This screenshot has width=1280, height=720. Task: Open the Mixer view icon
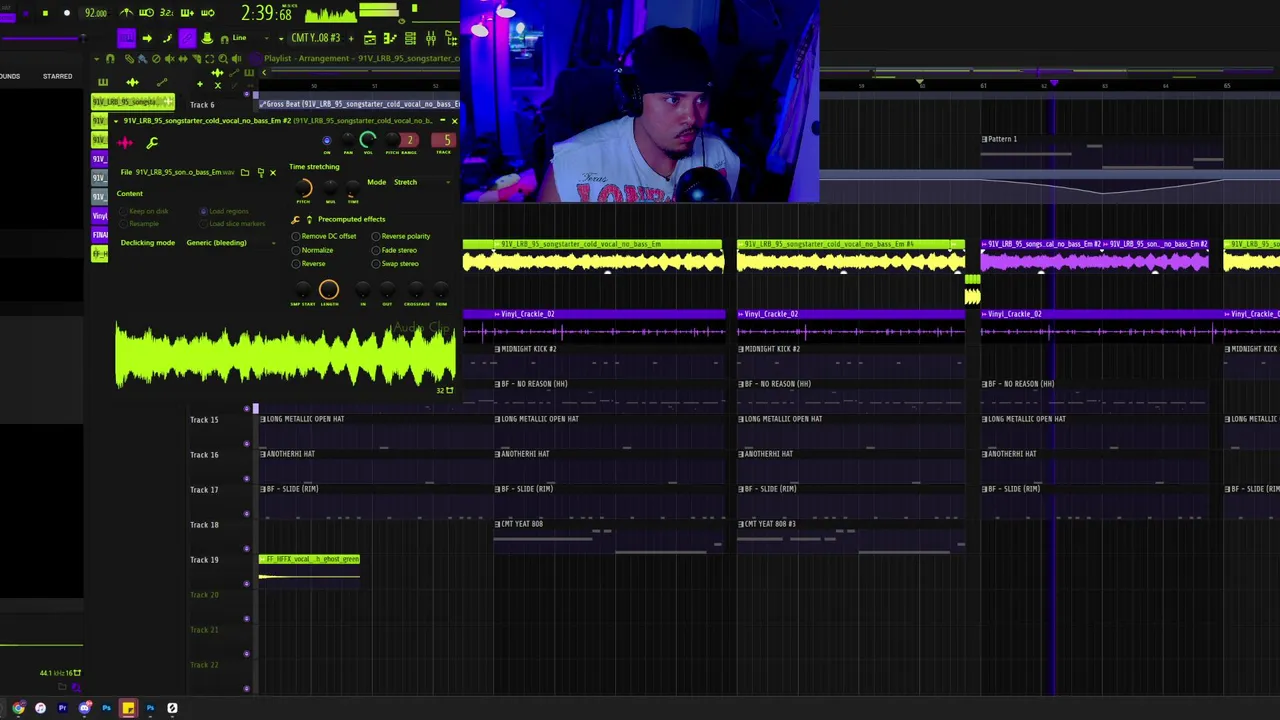431,38
